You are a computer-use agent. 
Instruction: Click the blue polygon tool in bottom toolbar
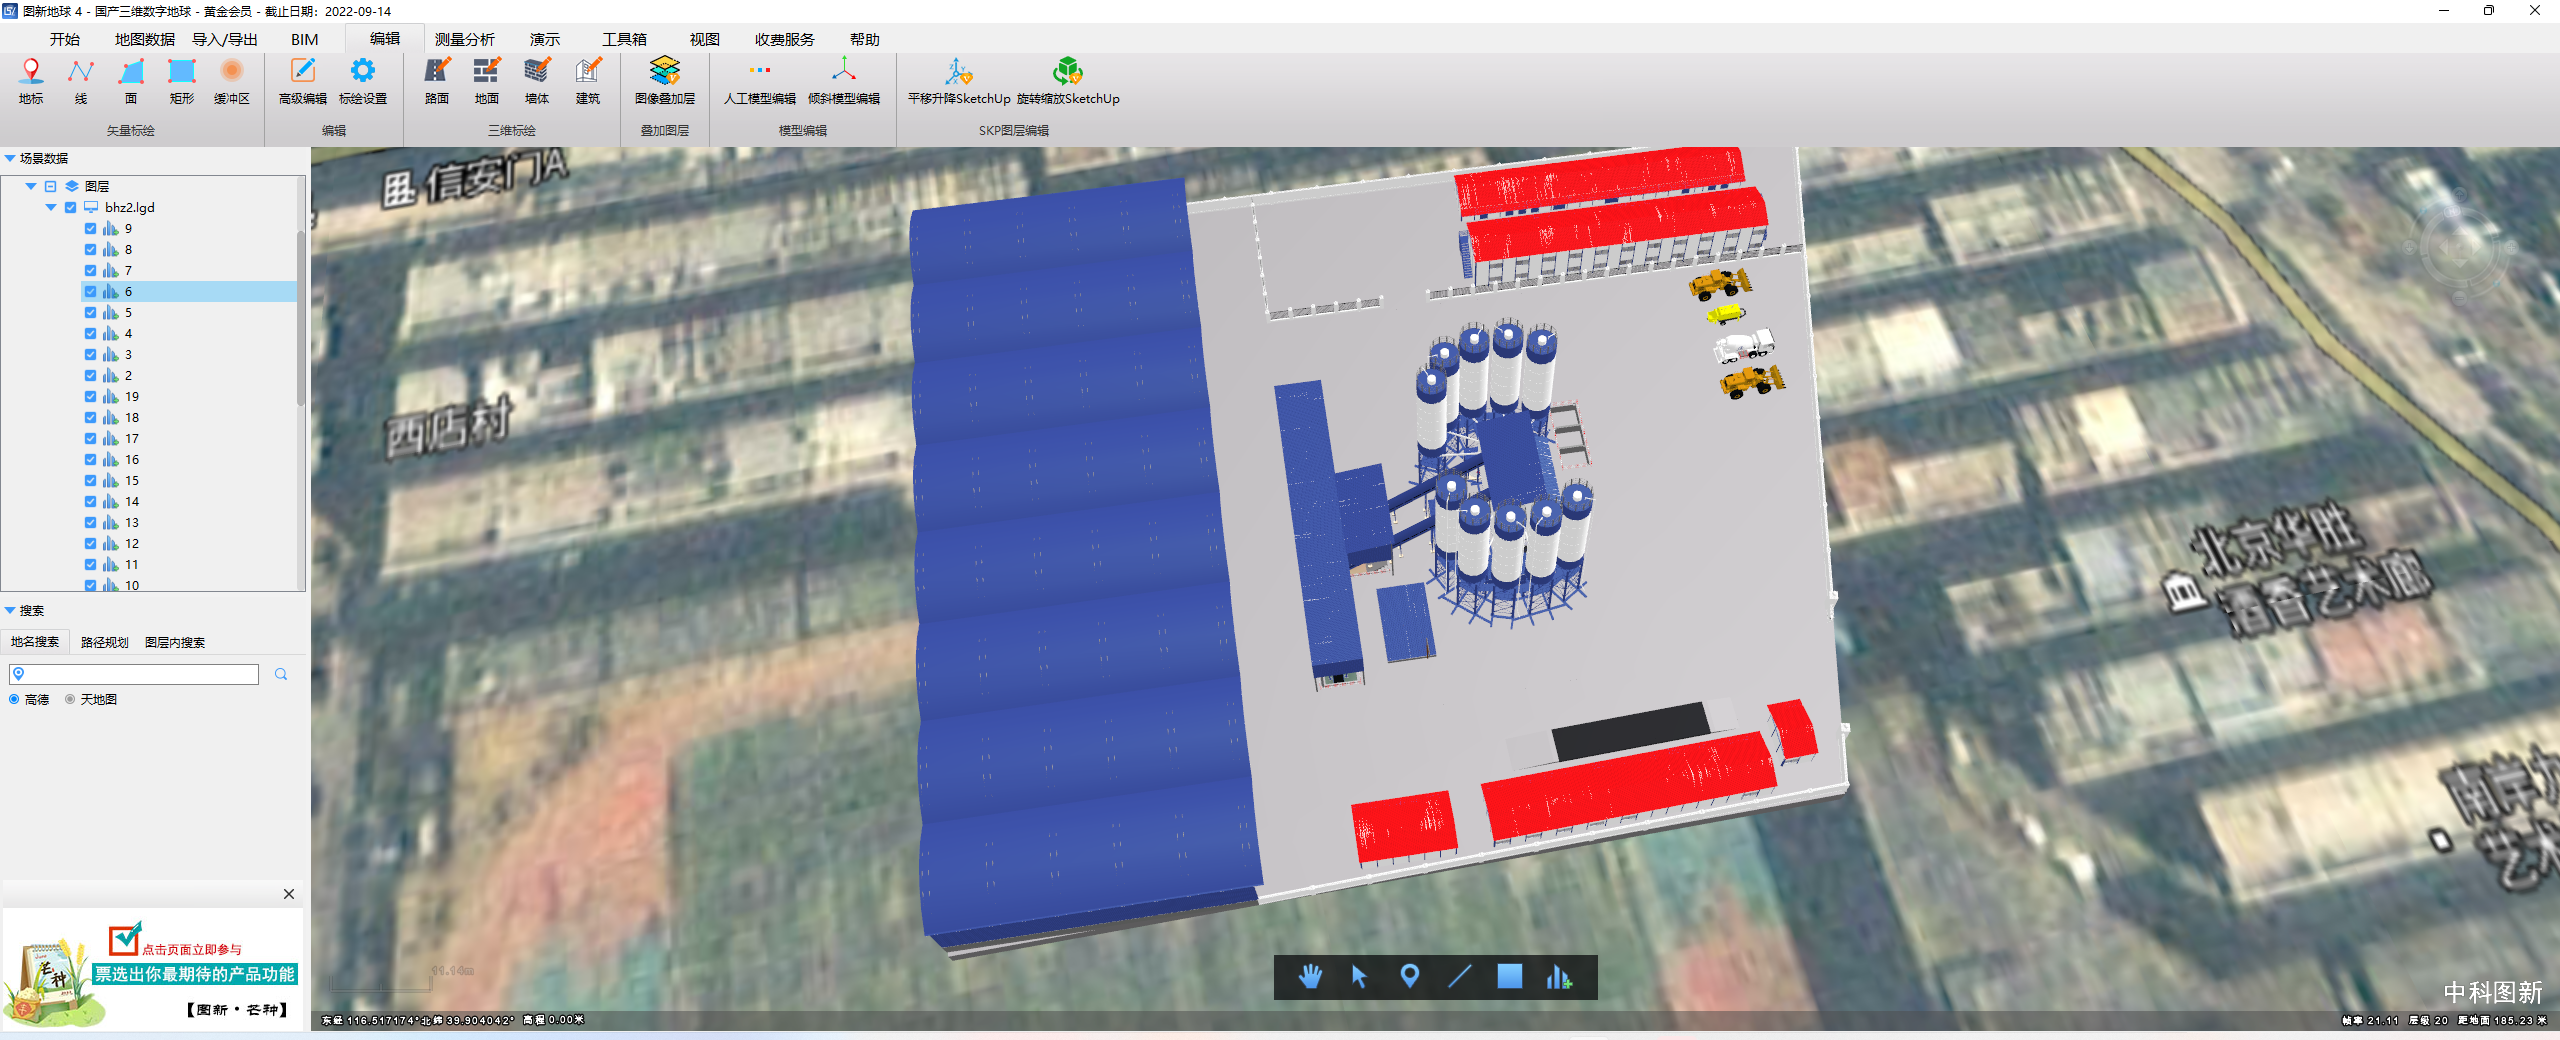pyautogui.click(x=1509, y=977)
